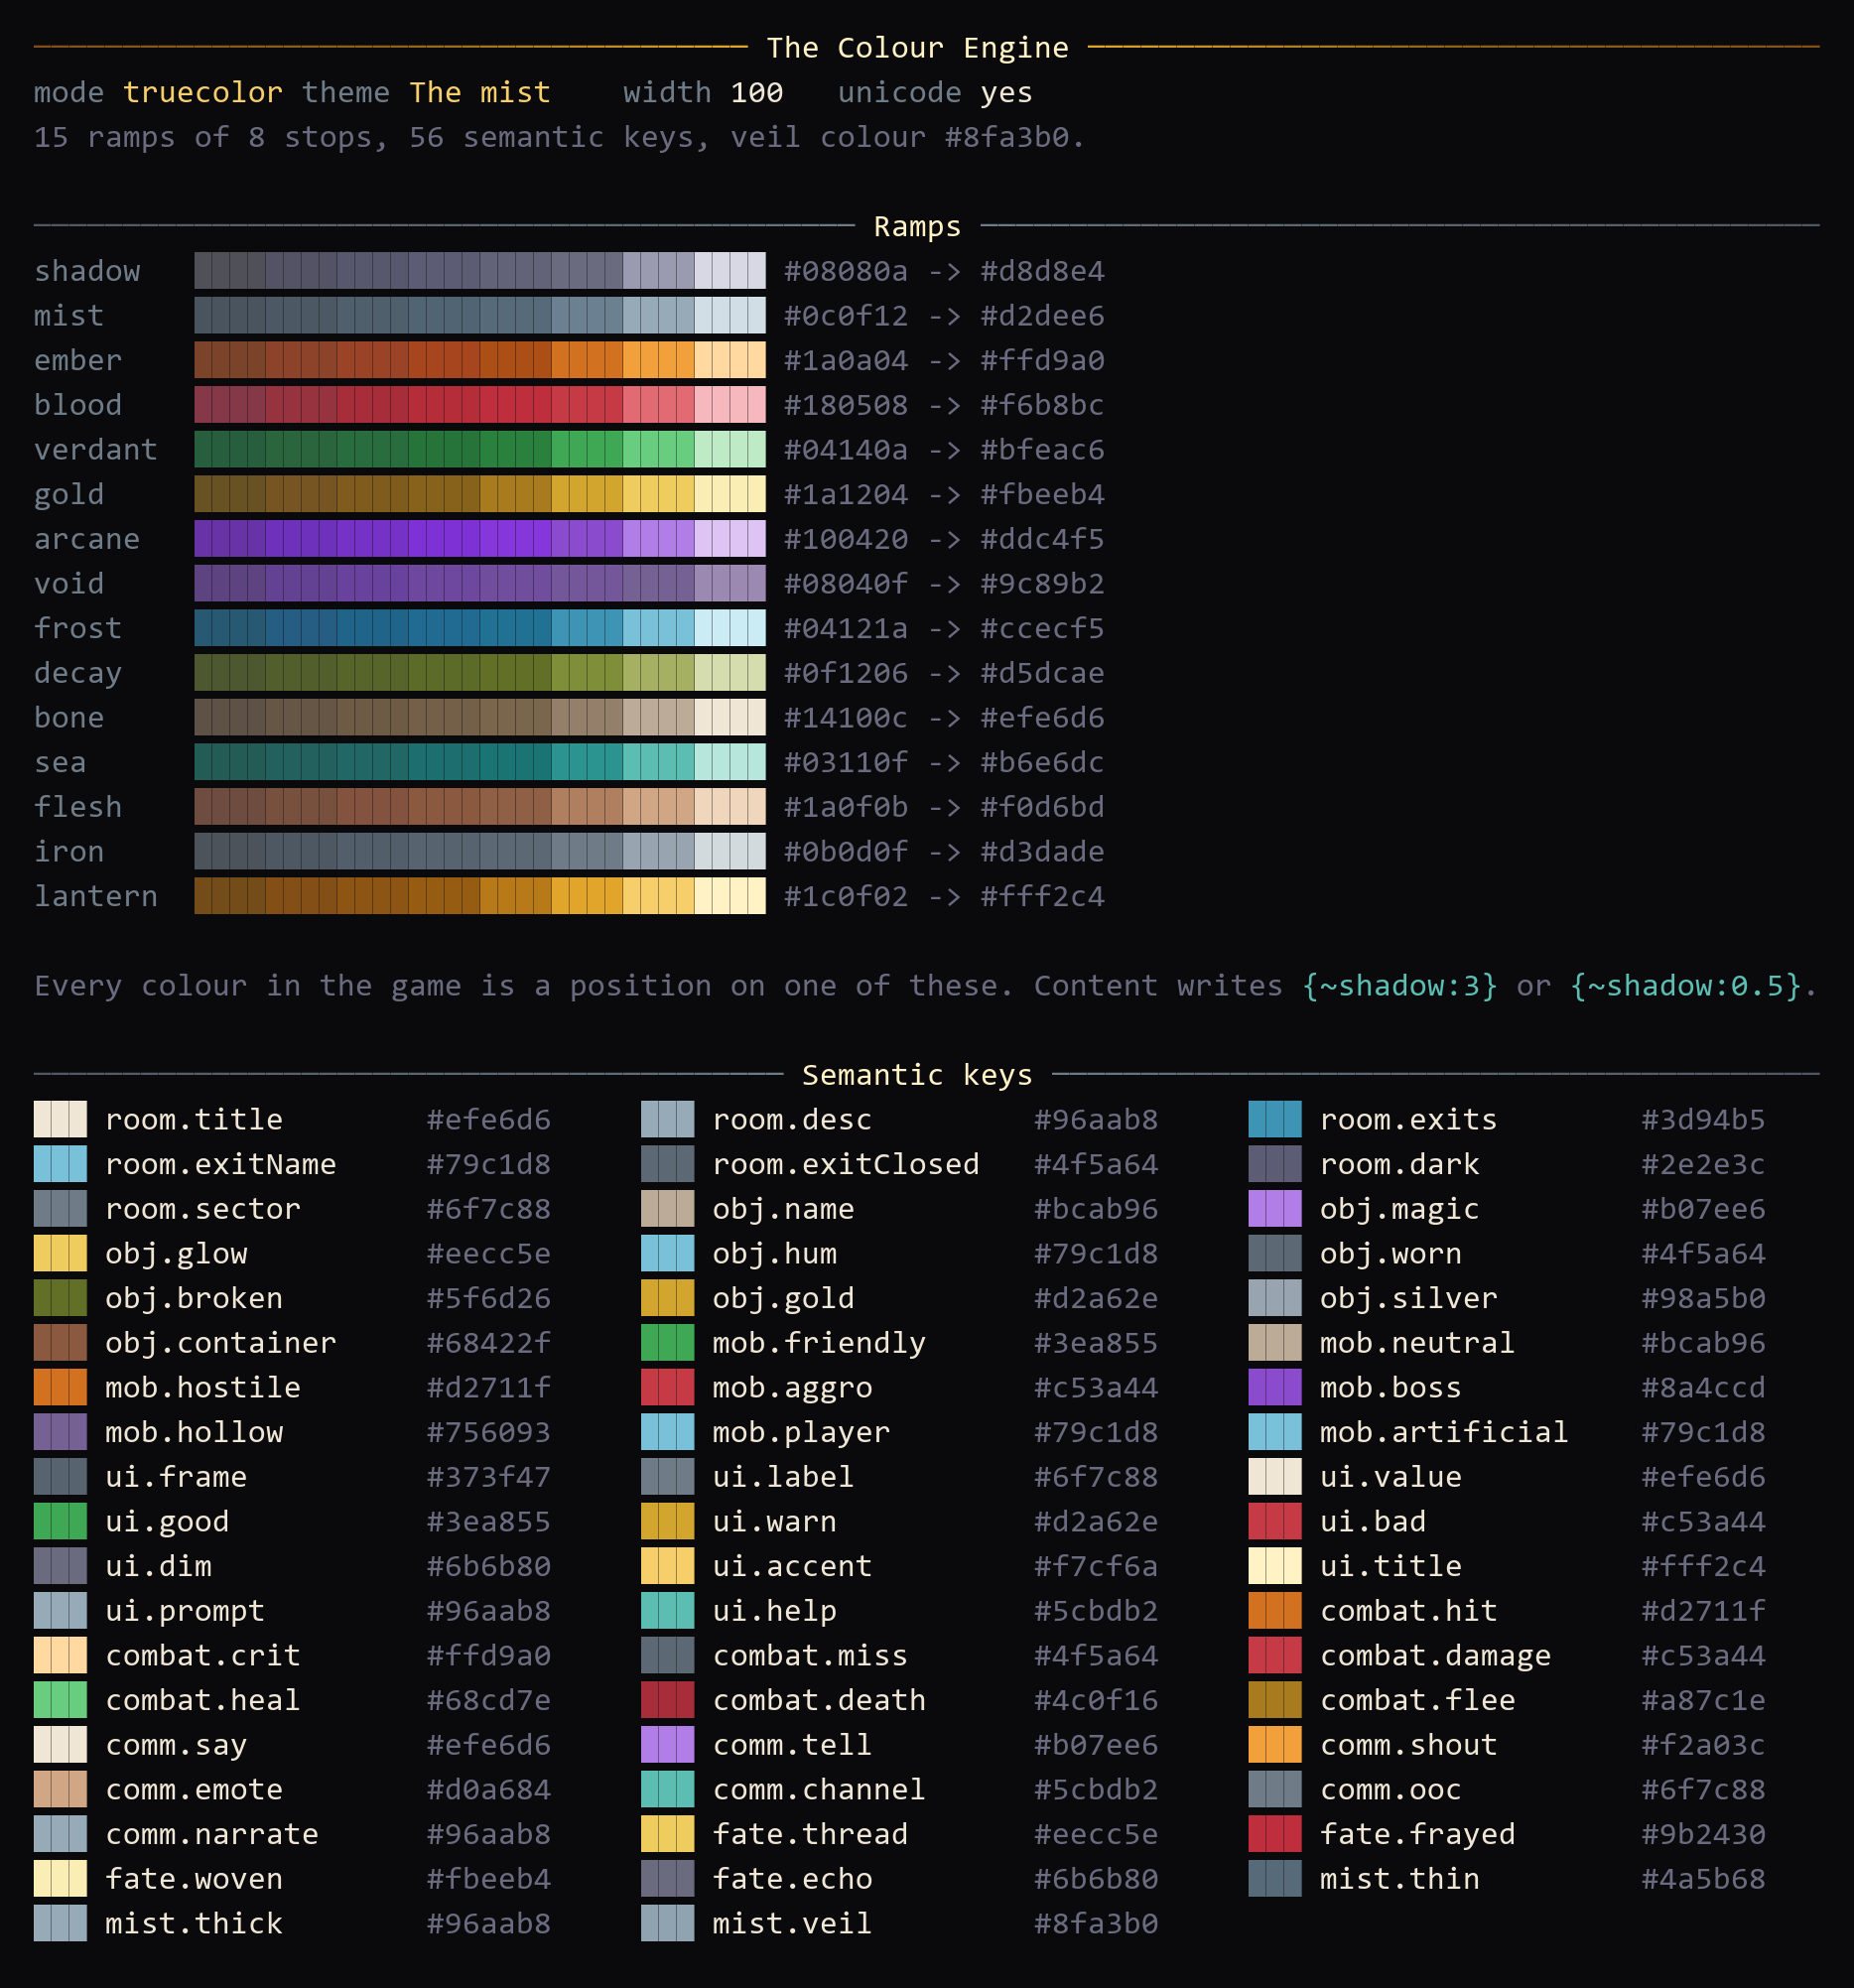Click the 'mist.thick' key label
1854x1988 pixels.
[194, 1923]
